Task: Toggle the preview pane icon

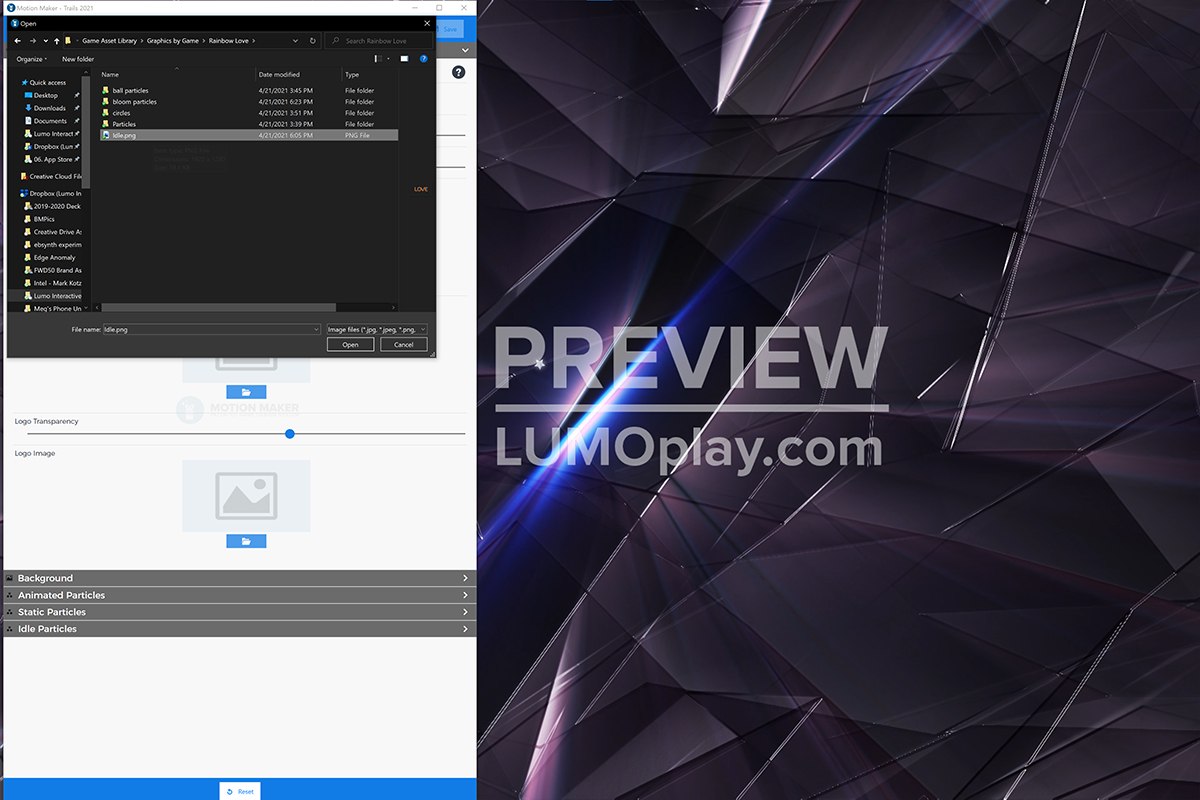Action: 405,59
